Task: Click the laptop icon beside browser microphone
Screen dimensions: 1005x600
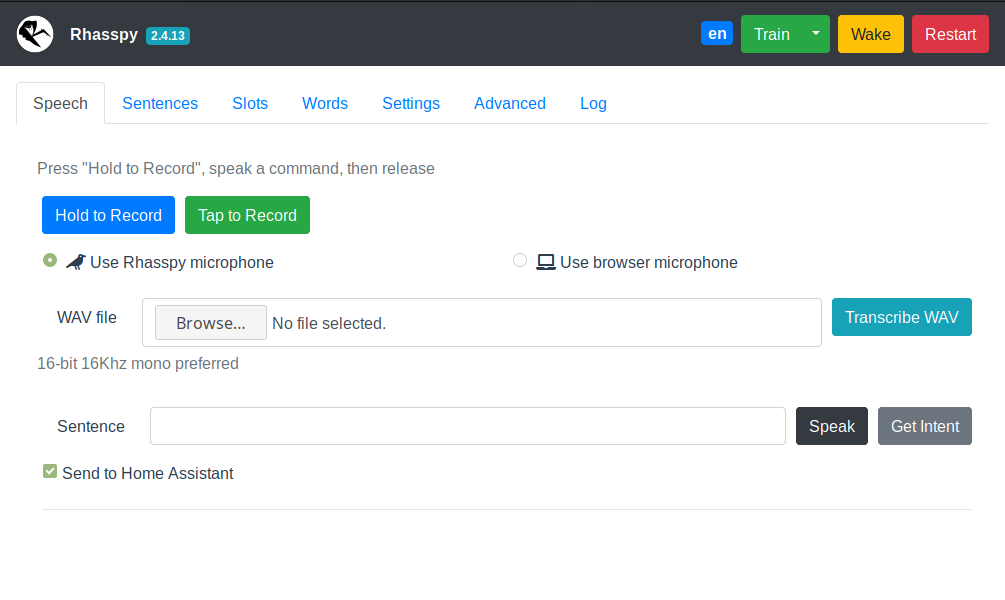Action: (x=545, y=262)
